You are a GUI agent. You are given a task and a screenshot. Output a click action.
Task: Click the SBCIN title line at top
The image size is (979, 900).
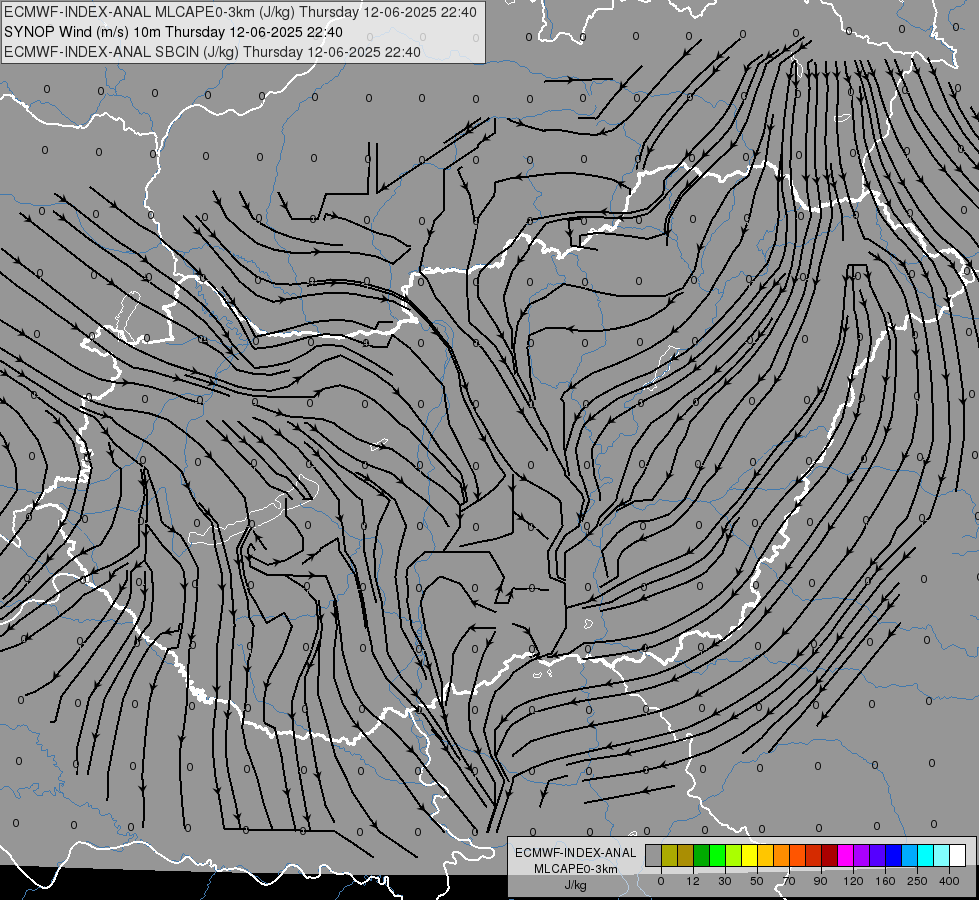tap(212, 52)
